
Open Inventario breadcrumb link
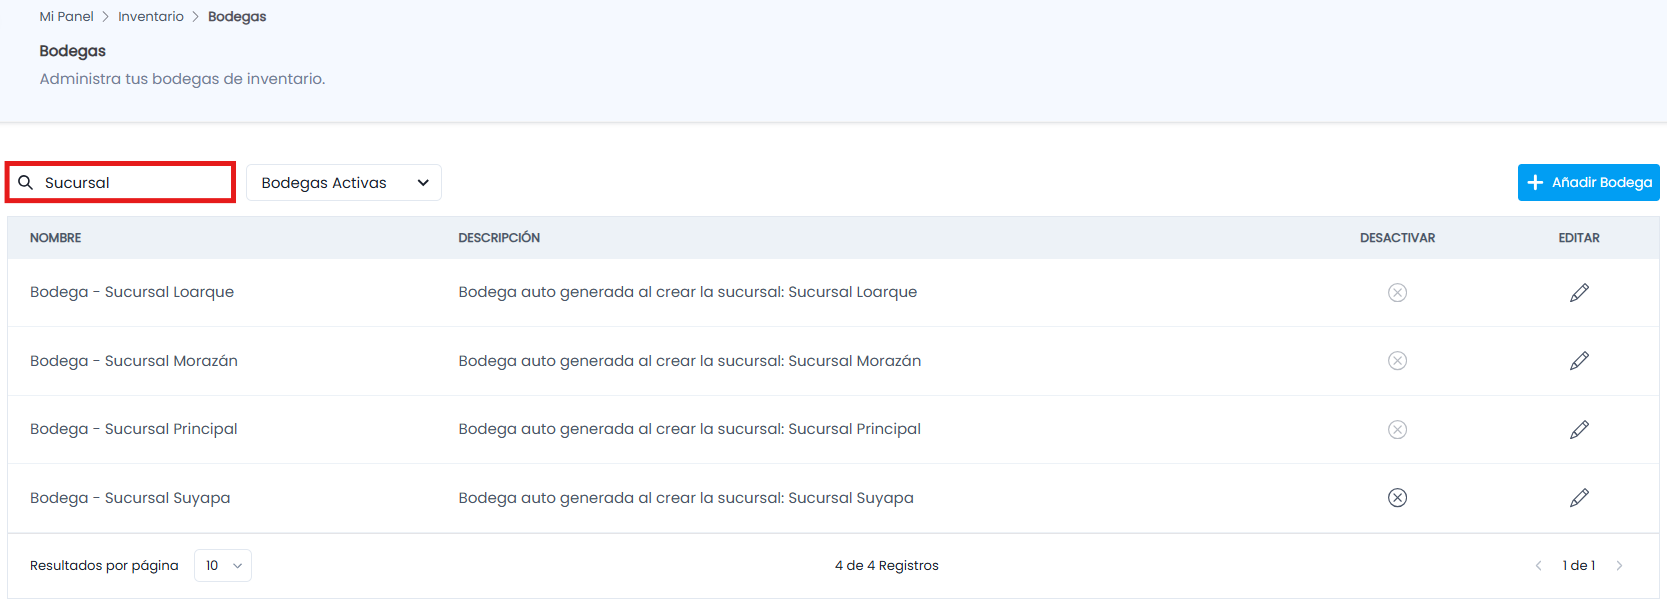click(x=151, y=17)
